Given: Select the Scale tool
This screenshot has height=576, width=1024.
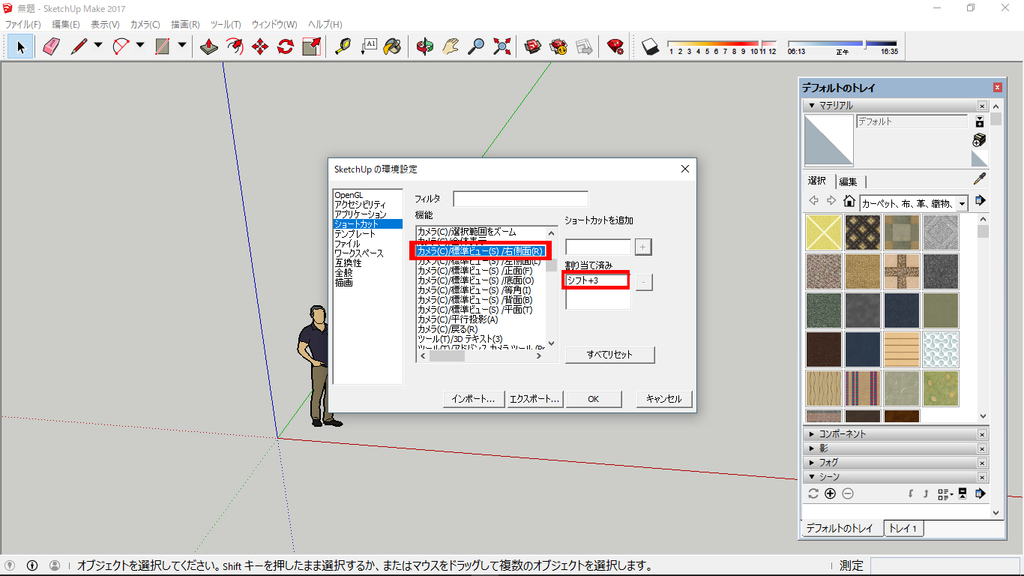Looking at the screenshot, I should coord(312,47).
